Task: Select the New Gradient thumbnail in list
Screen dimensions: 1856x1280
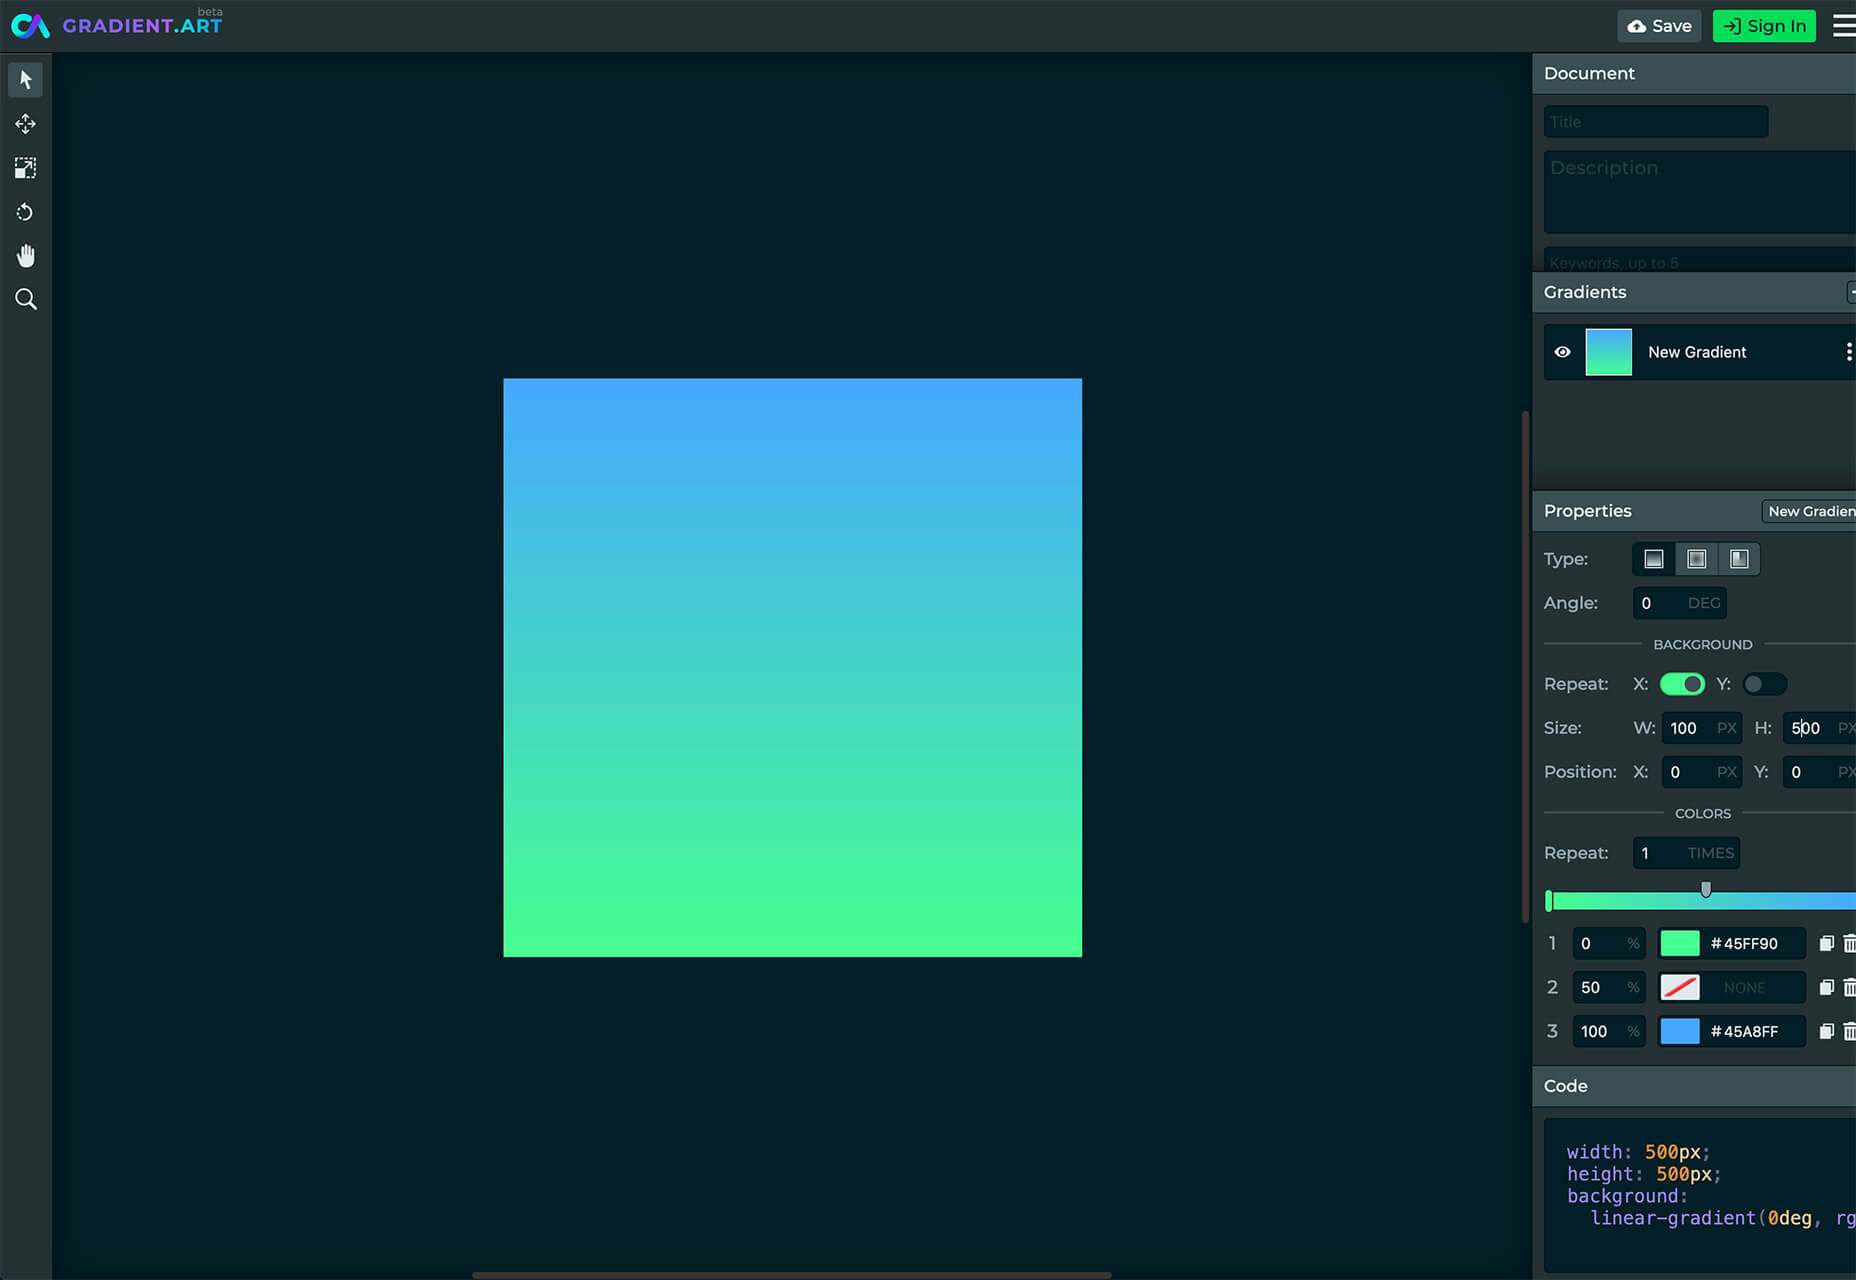Action: (x=1609, y=352)
